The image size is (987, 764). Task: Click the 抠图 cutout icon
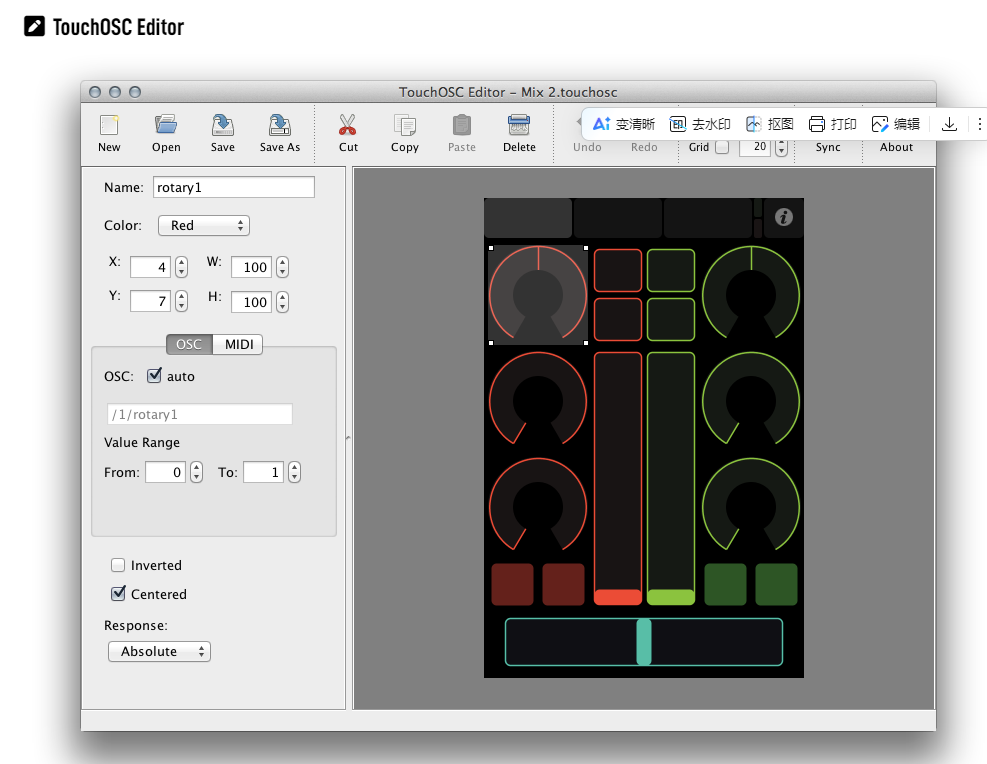[x=753, y=124]
